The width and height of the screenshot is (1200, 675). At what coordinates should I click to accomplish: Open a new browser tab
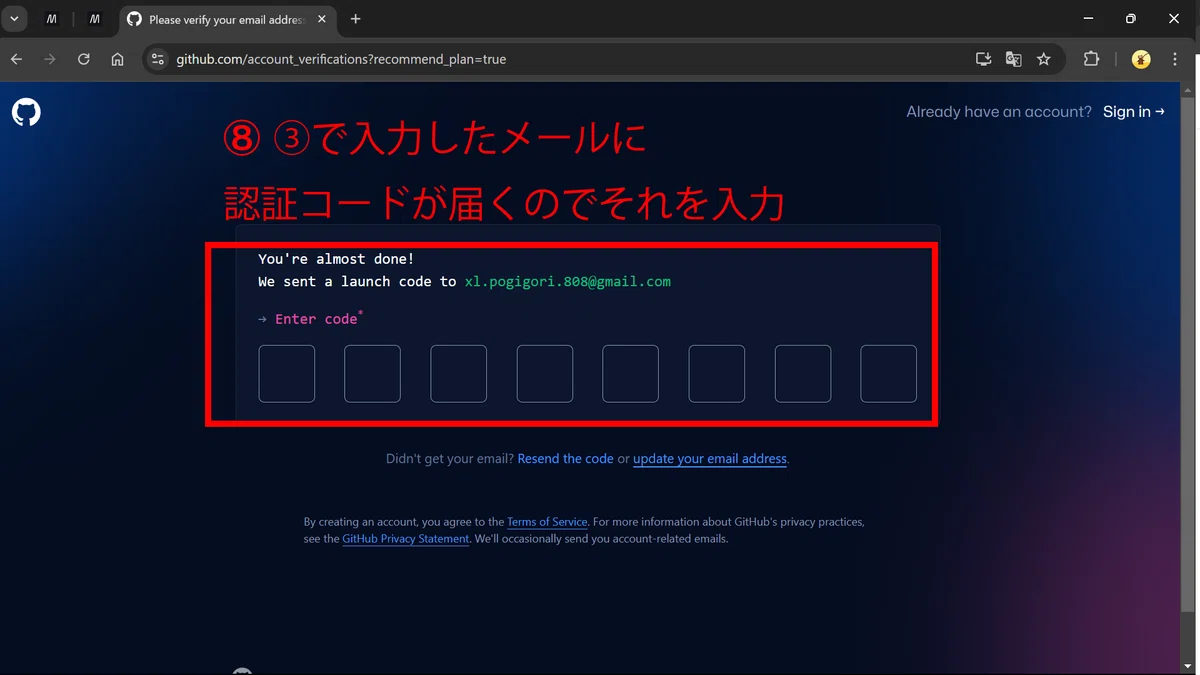click(x=355, y=19)
